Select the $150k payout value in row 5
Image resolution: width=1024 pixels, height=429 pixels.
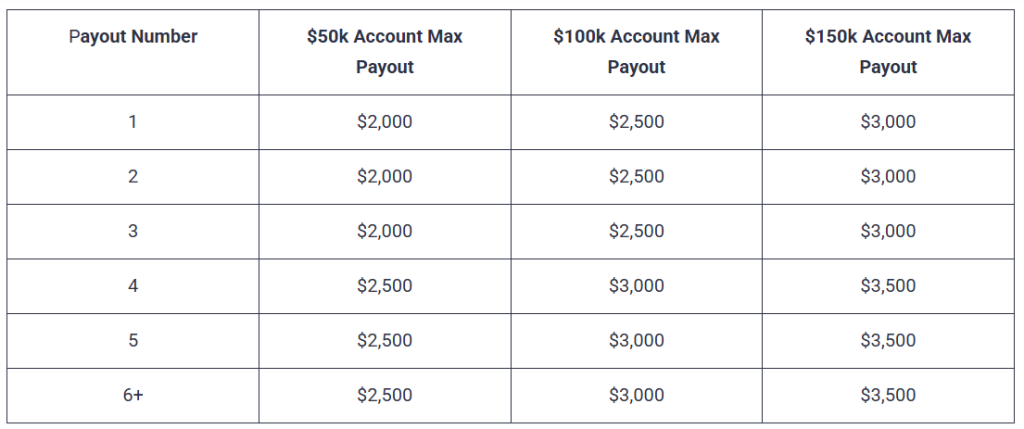pos(888,340)
